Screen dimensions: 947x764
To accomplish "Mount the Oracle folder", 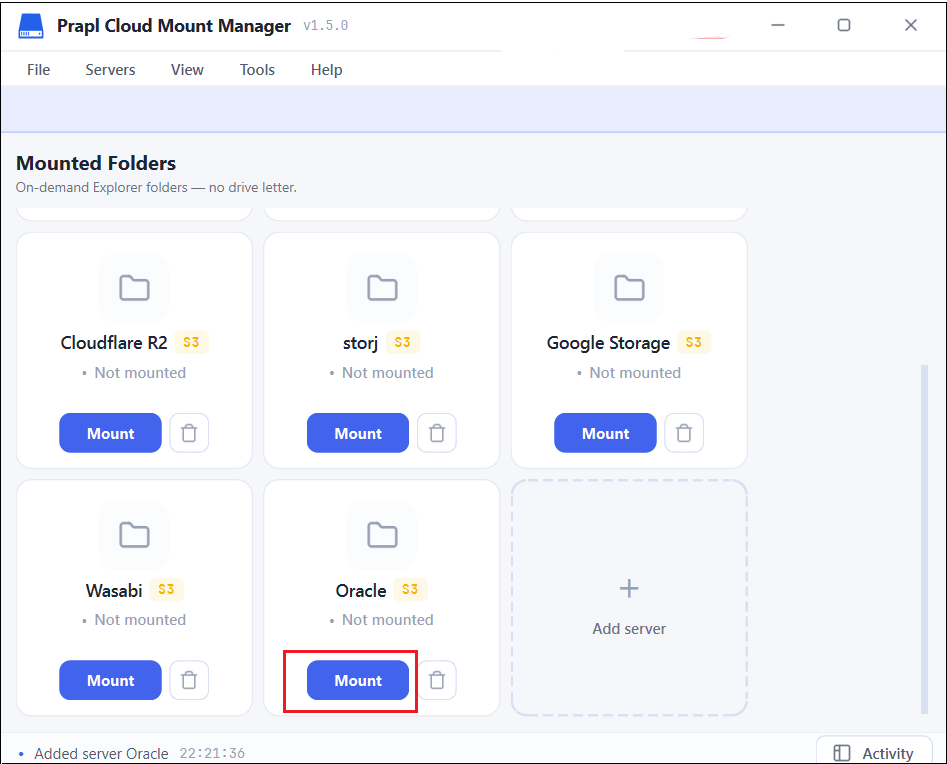I will pos(358,680).
